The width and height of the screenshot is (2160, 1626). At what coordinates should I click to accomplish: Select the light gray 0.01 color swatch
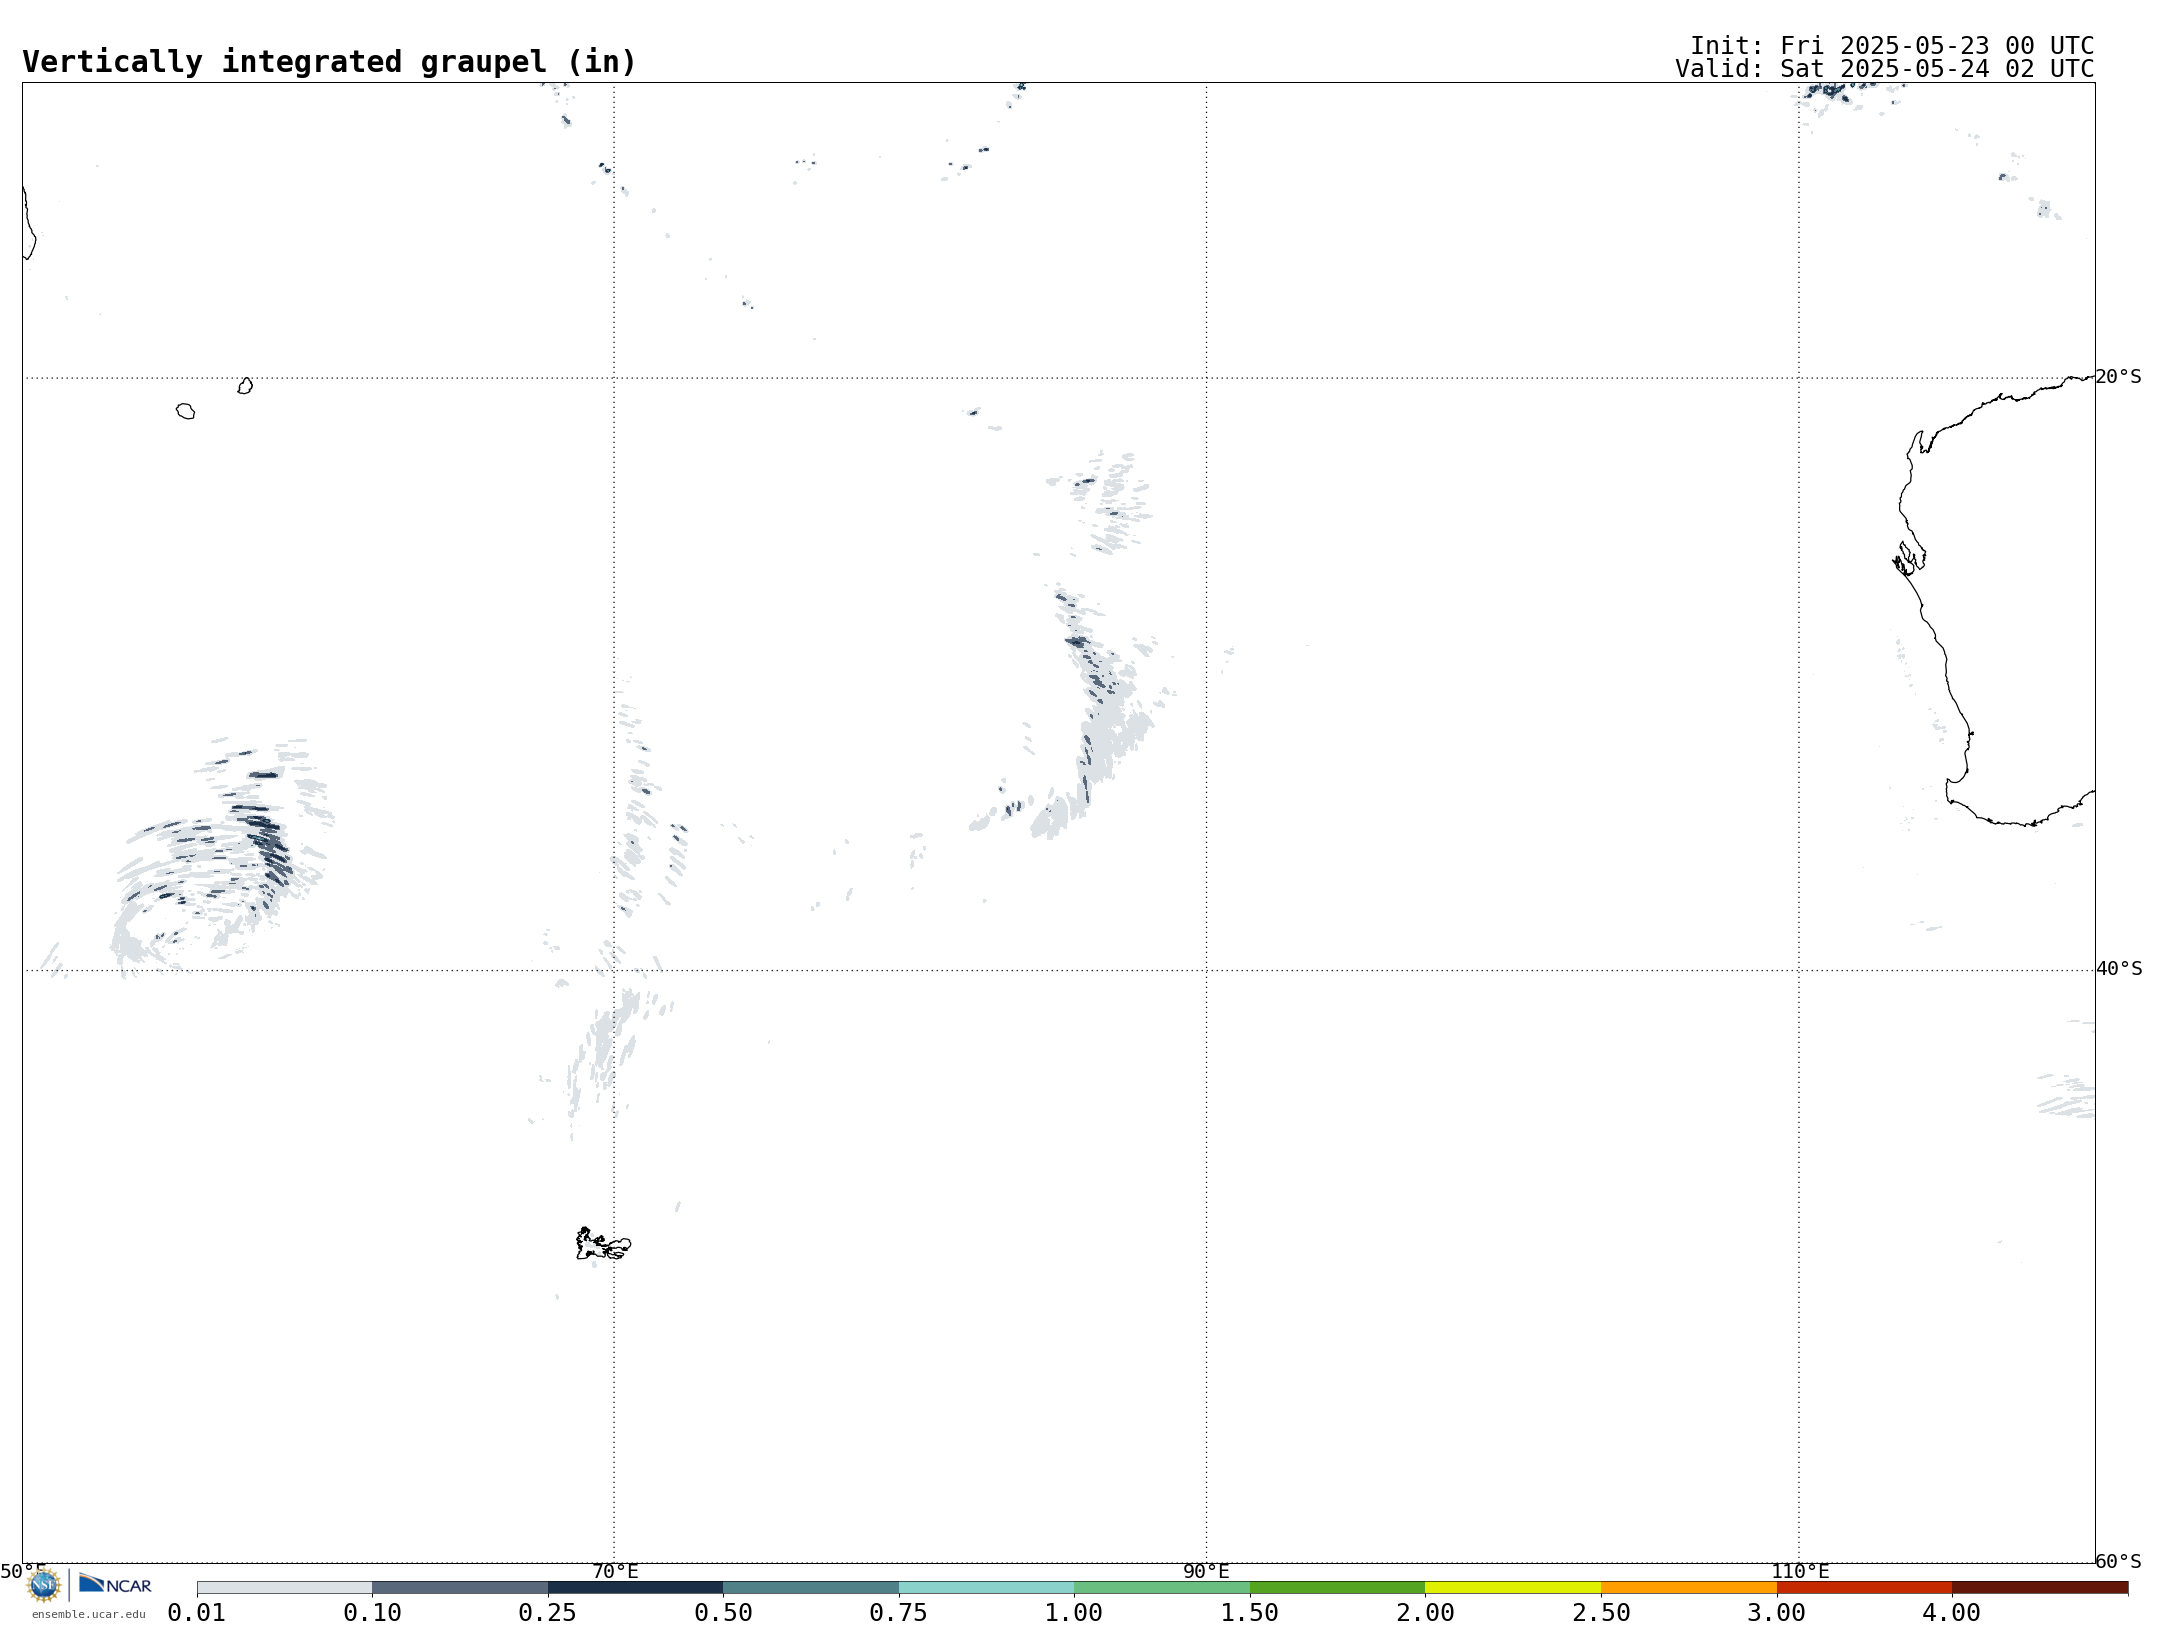[x=285, y=1588]
